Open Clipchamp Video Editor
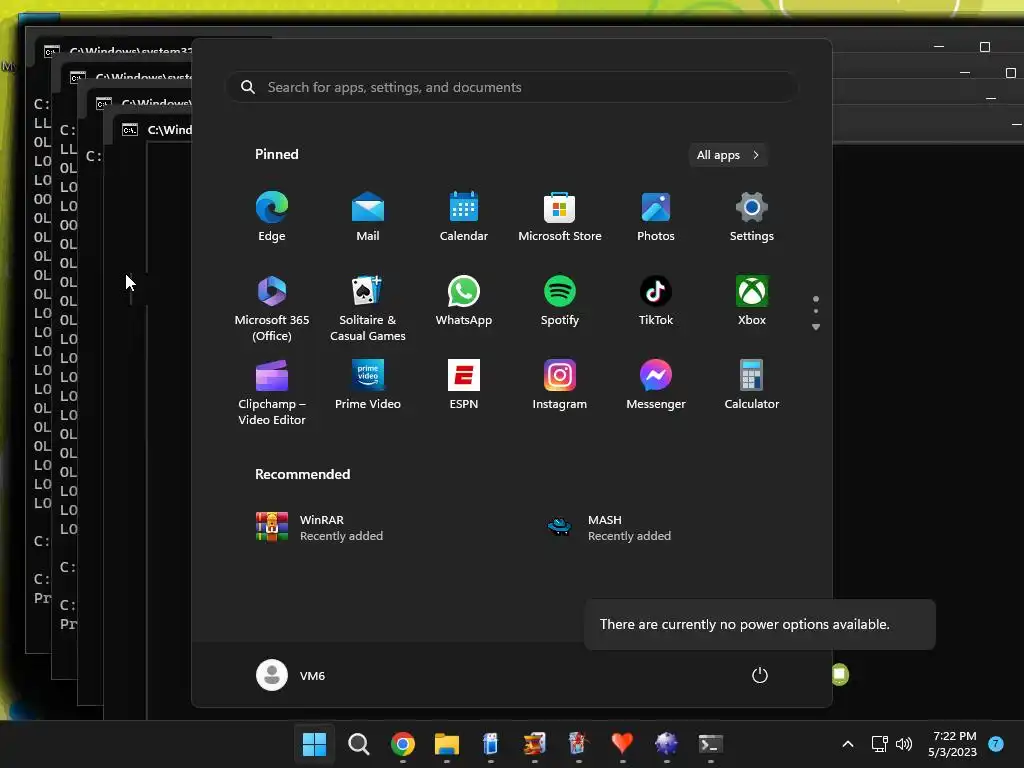The image size is (1024, 768). click(x=272, y=392)
